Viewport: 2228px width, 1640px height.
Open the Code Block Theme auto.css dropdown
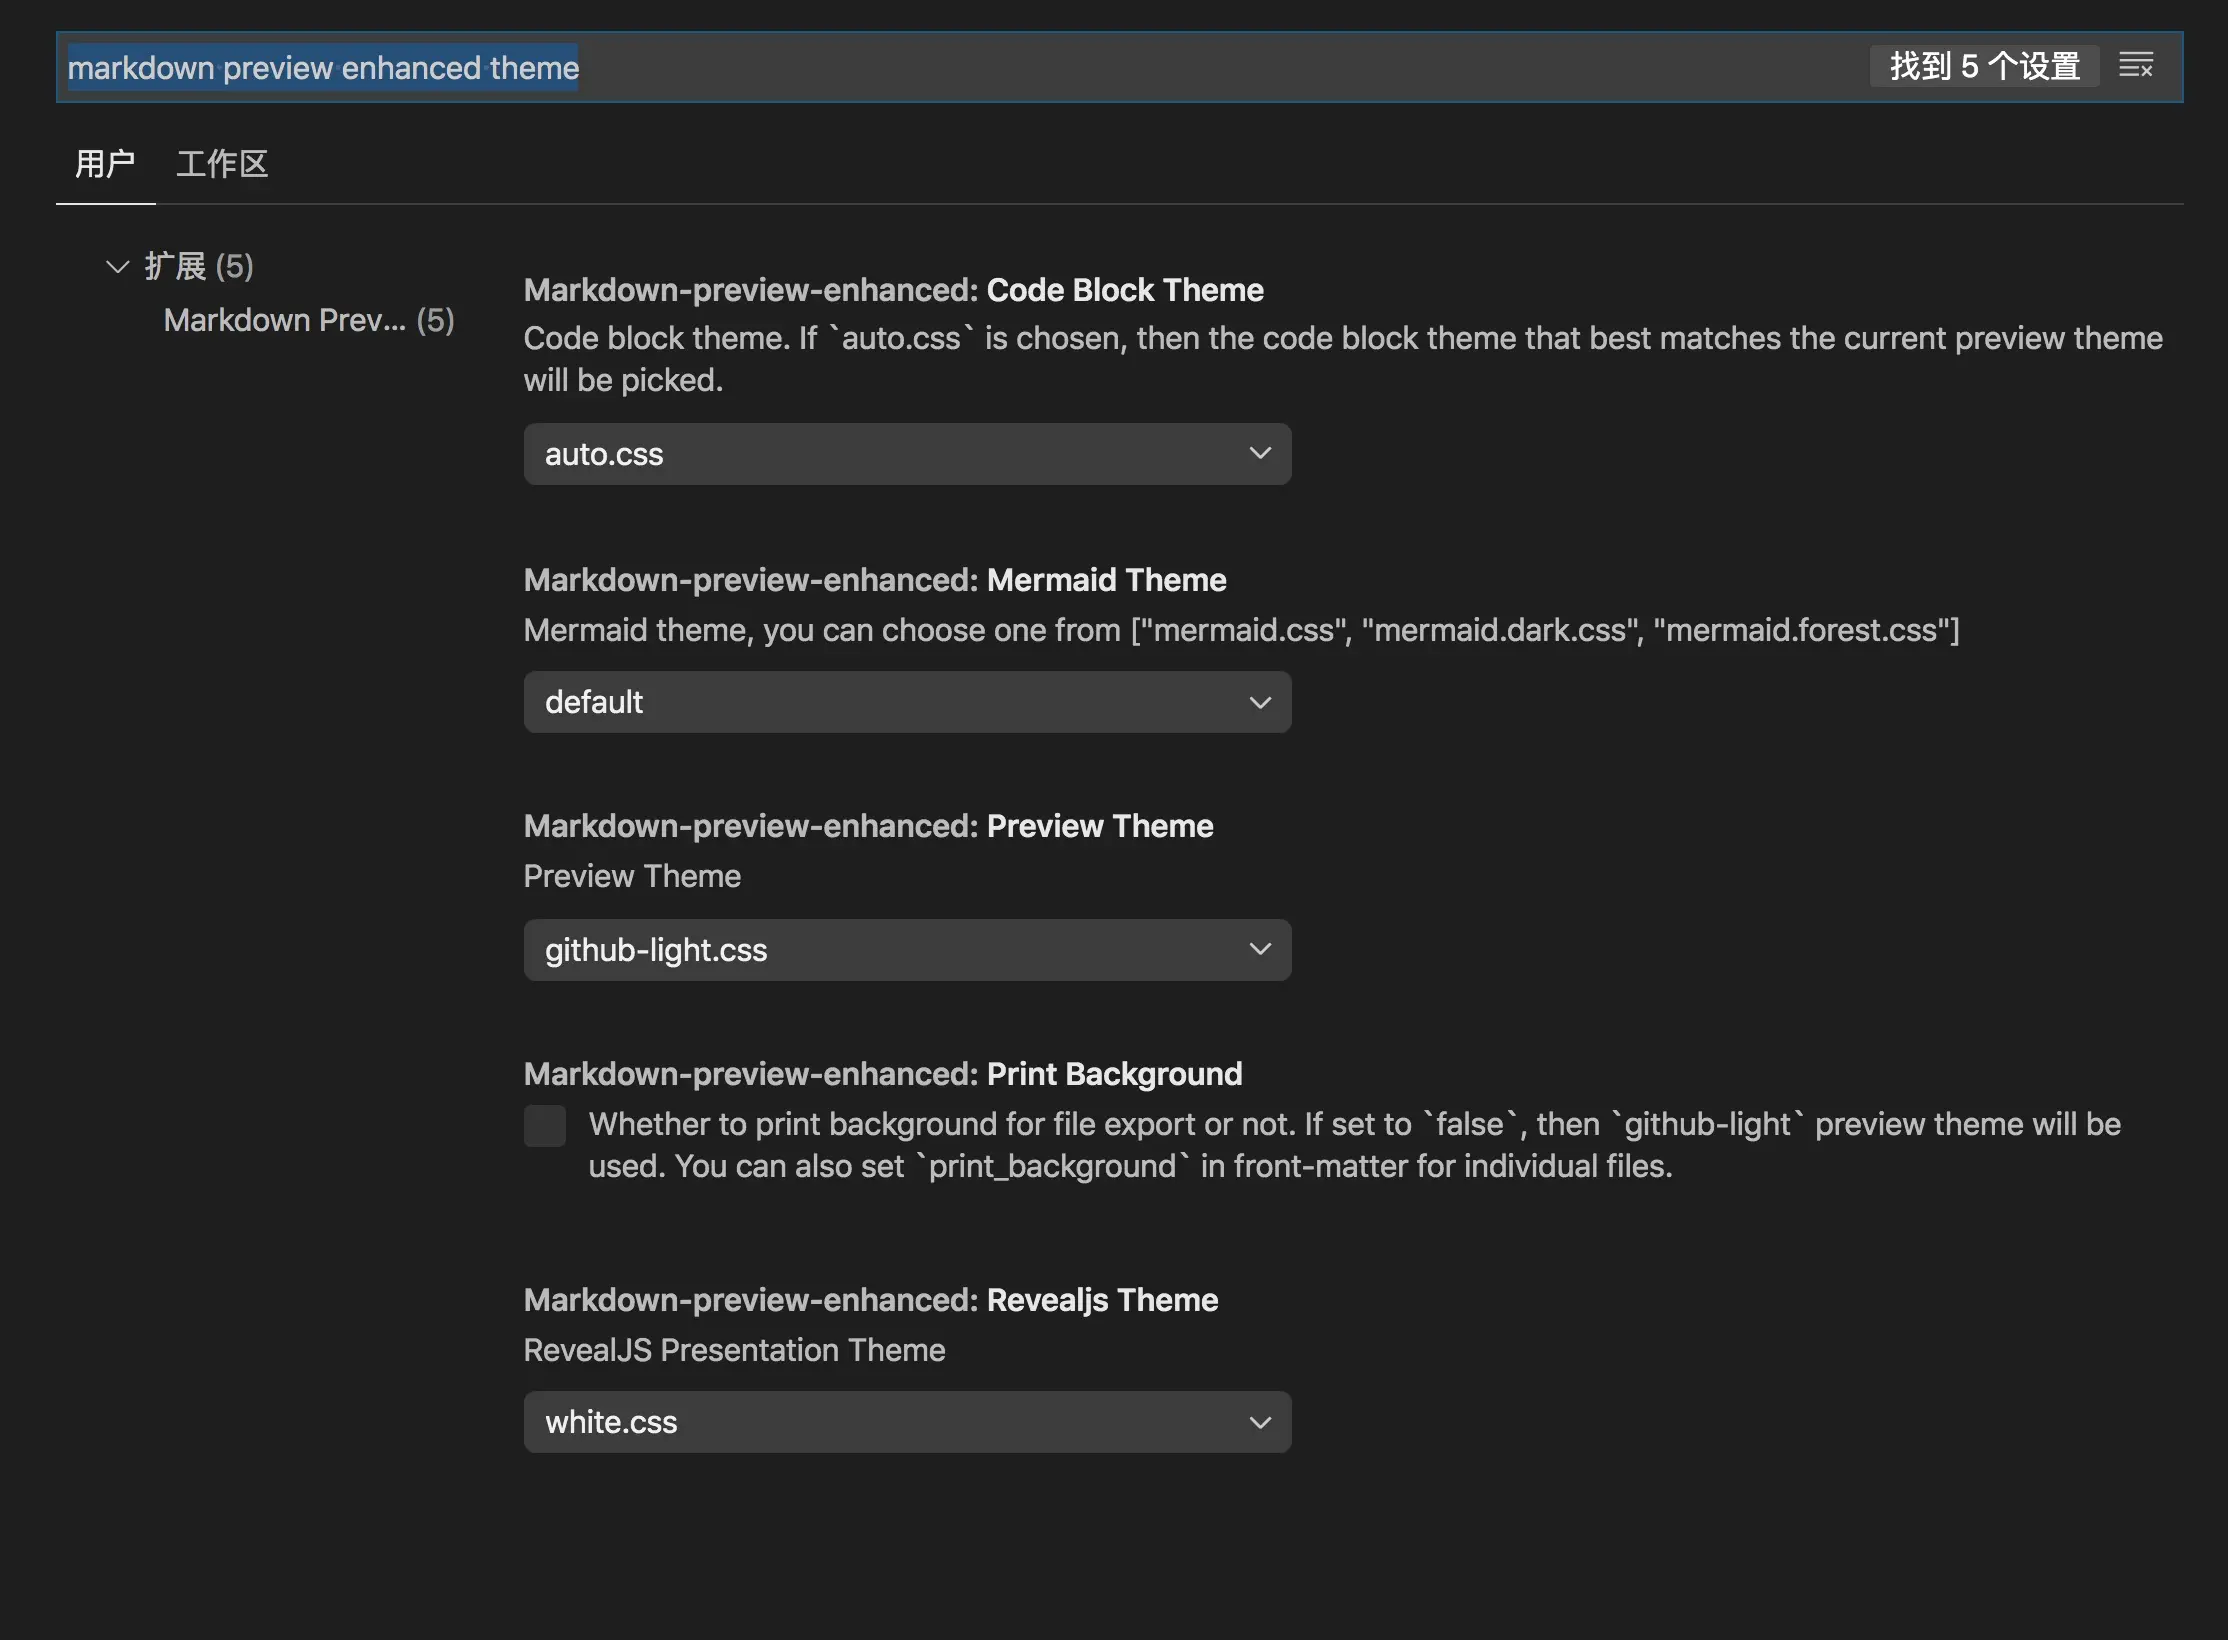tap(906, 454)
